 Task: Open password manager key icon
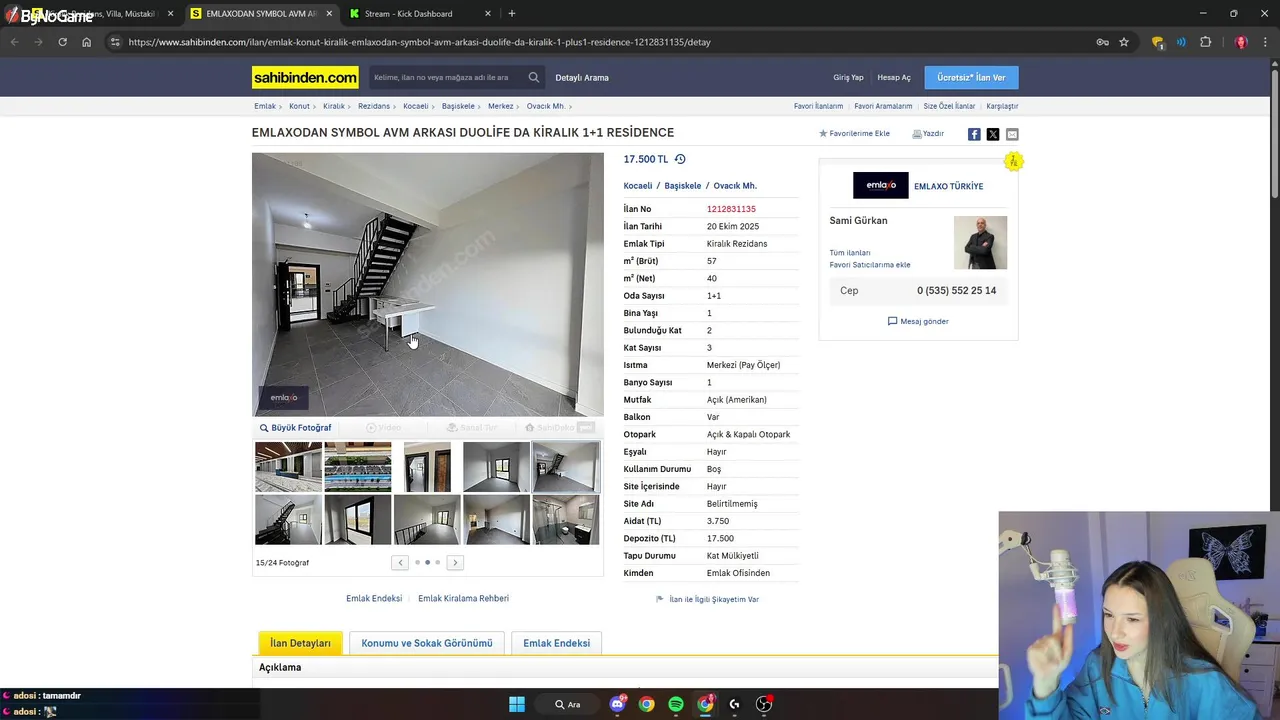pyautogui.click(x=1102, y=42)
